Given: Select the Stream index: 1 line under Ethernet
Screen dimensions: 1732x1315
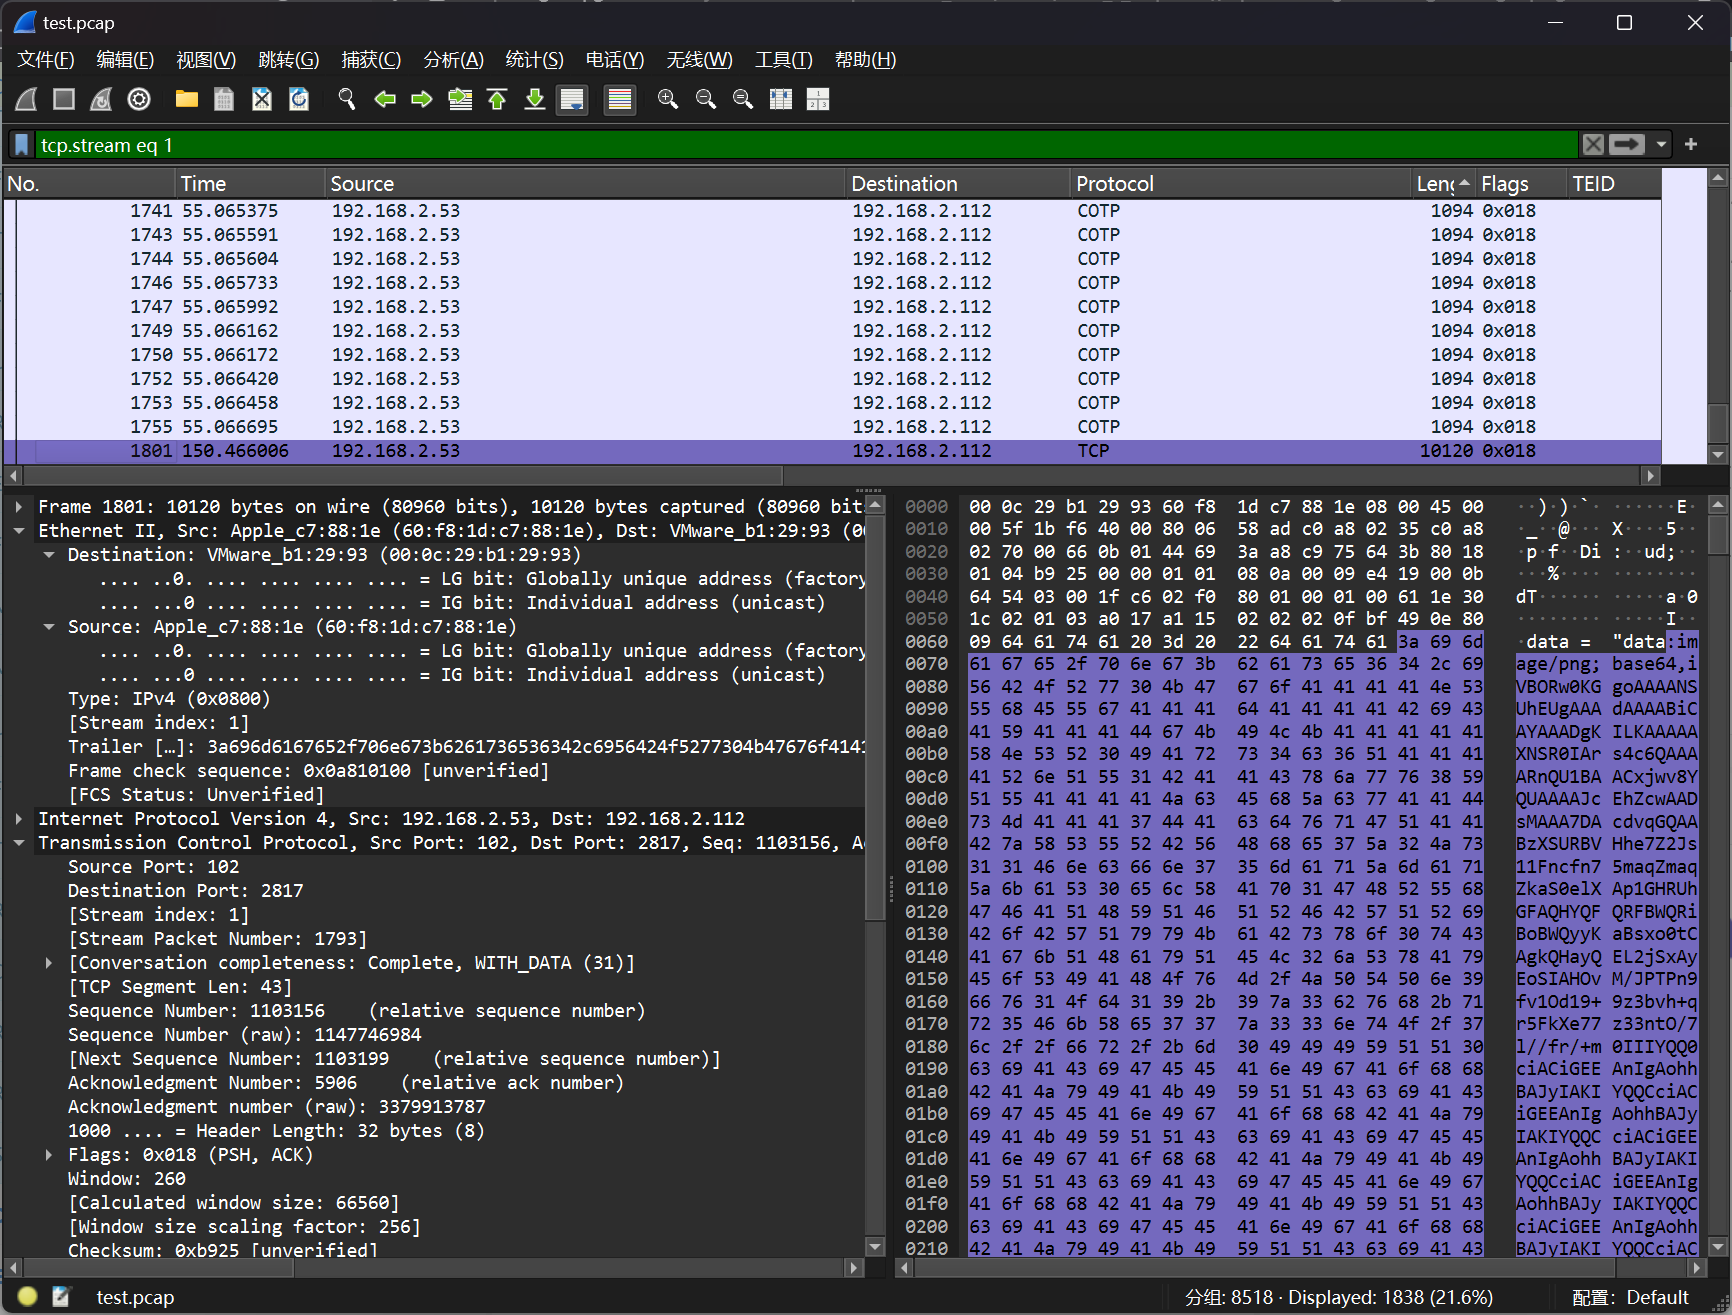Looking at the screenshot, I should tap(158, 723).
